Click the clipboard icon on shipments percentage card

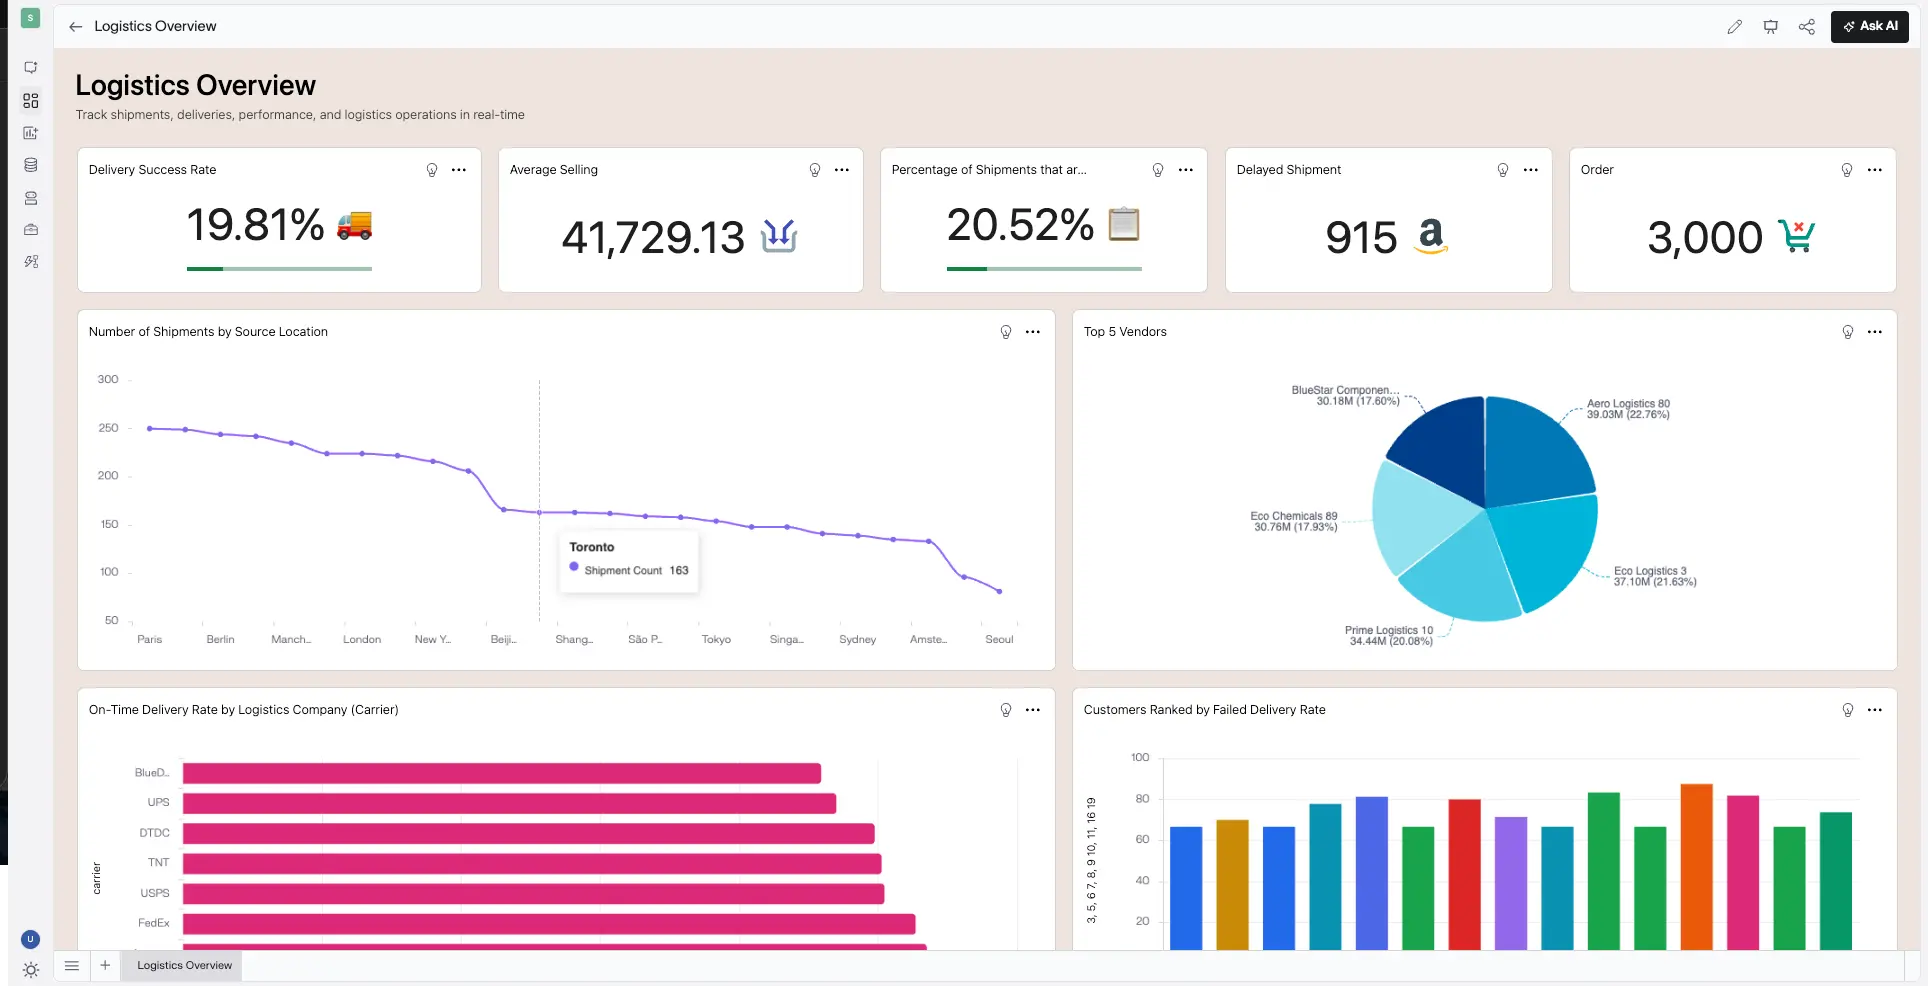point(1124,224)
